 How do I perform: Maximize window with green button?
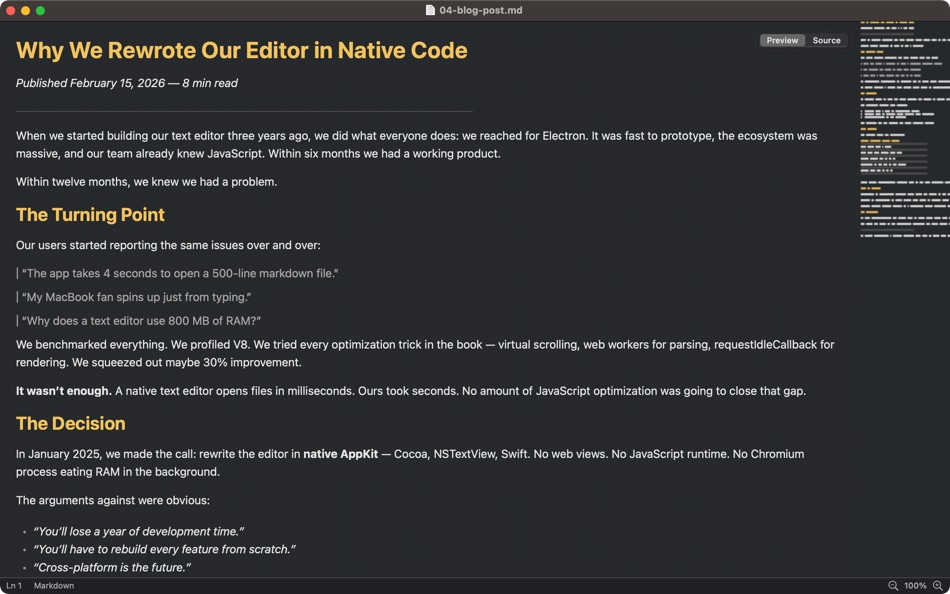point(40,10)
